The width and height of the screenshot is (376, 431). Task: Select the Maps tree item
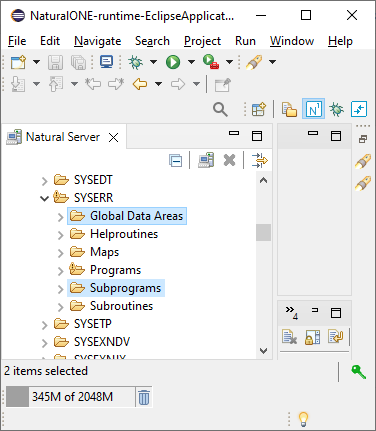(x=104, y=252)
